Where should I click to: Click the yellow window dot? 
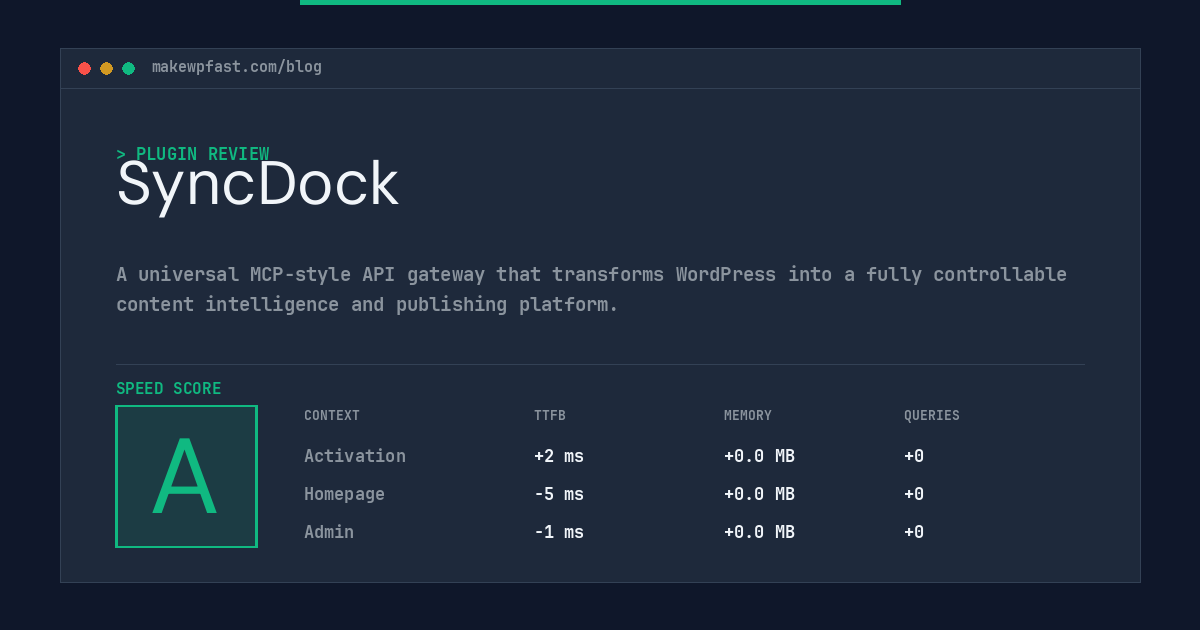coord(106,68)
